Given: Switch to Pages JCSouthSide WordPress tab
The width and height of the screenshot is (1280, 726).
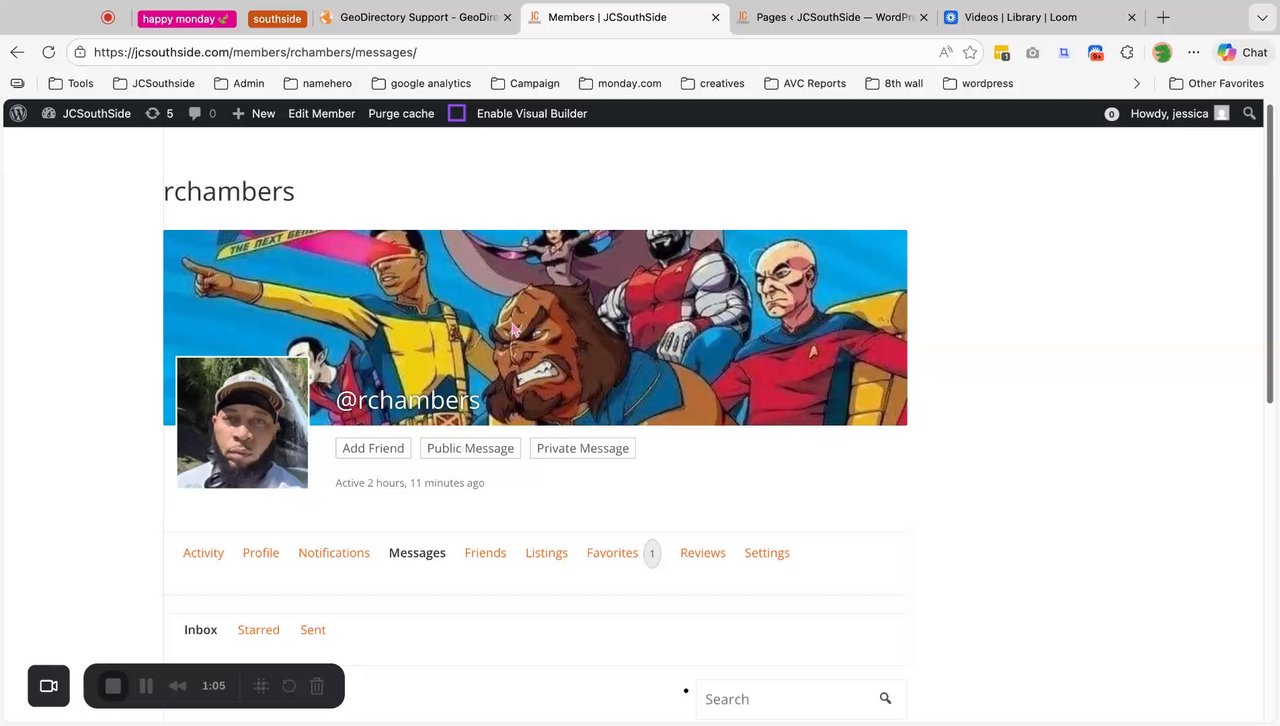Looking at the screenshot, I should tap(832, 17).
